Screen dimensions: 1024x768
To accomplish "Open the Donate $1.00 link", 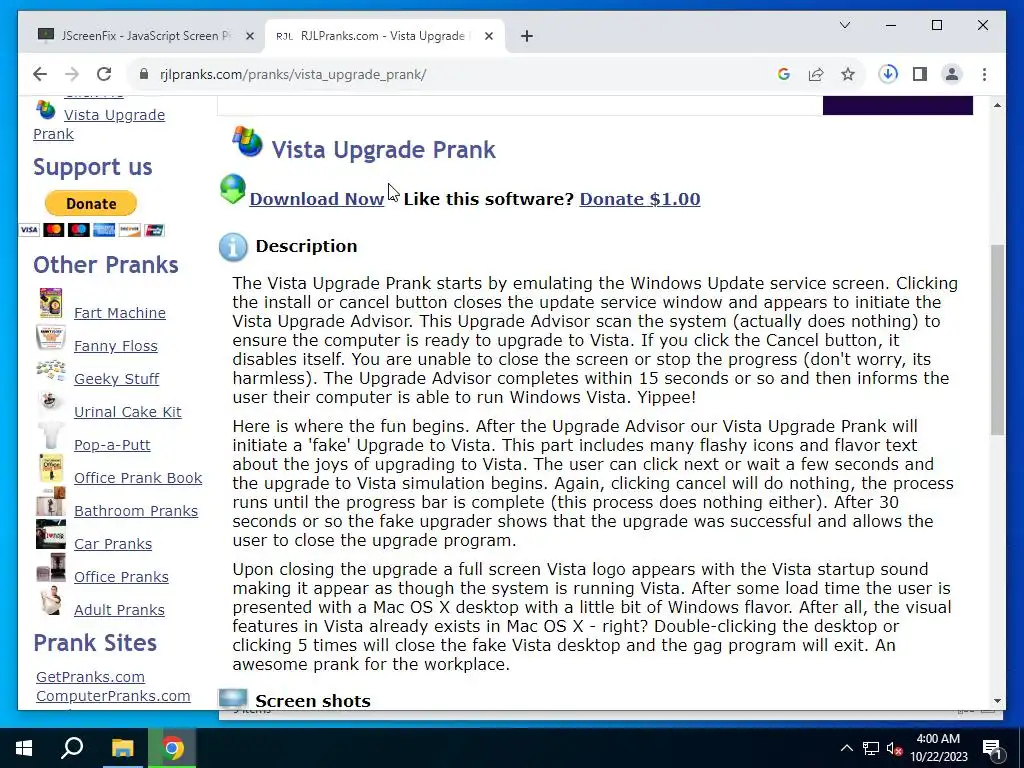I will (x=640, y=199).
